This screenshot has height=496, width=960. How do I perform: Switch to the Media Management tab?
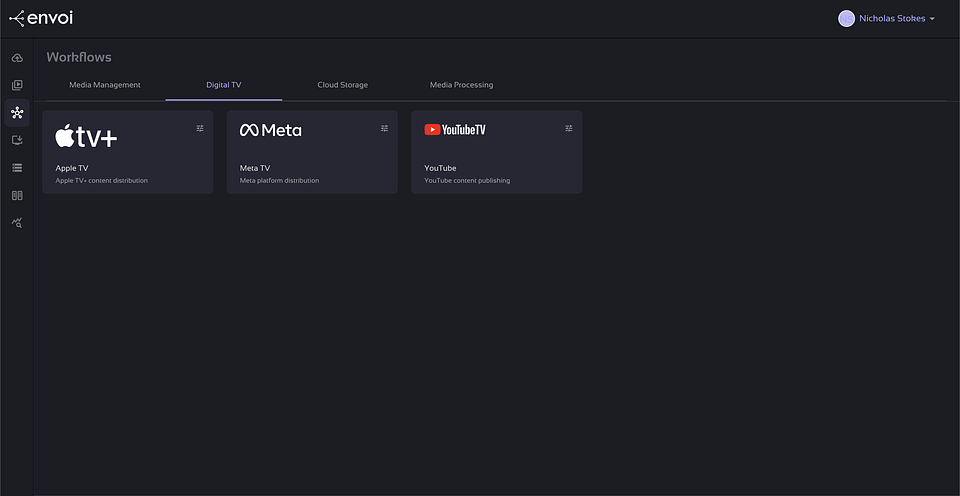(x=105, y=85)
